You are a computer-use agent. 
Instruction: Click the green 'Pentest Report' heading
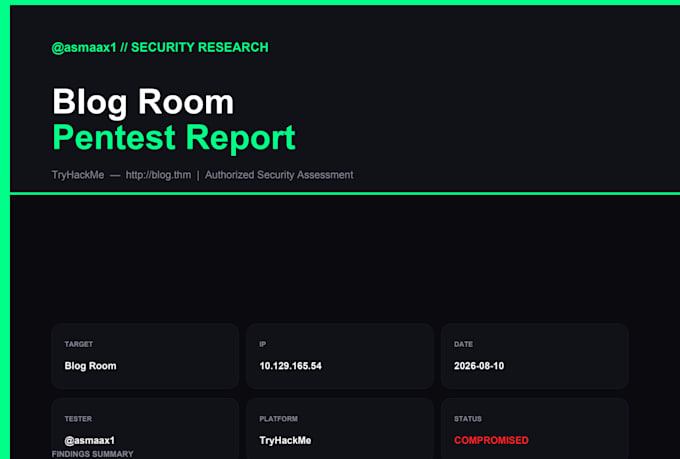(174, 138)
